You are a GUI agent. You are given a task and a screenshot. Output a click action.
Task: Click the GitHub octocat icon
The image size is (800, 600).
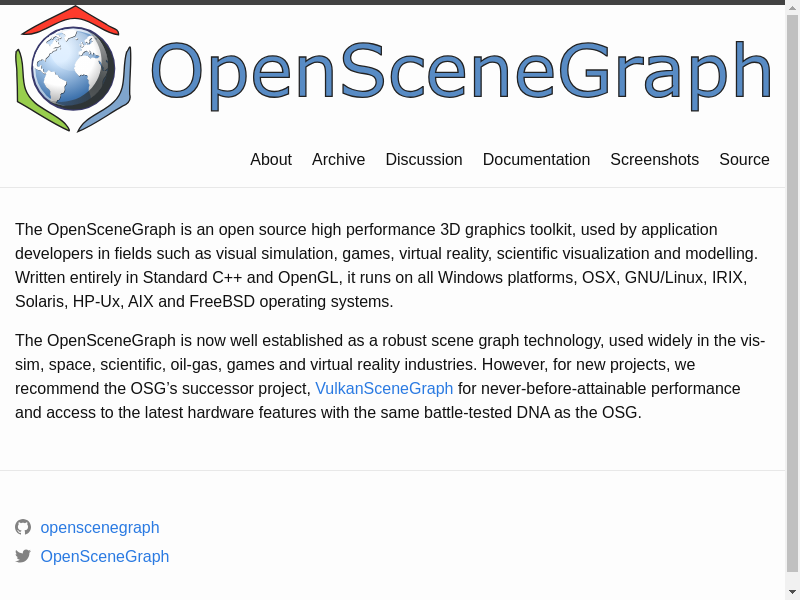(23, 527)
